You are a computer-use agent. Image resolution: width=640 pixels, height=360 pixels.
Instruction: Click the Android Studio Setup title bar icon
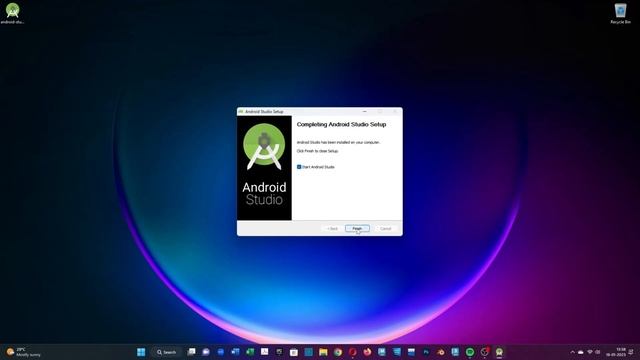click(241, 111)
